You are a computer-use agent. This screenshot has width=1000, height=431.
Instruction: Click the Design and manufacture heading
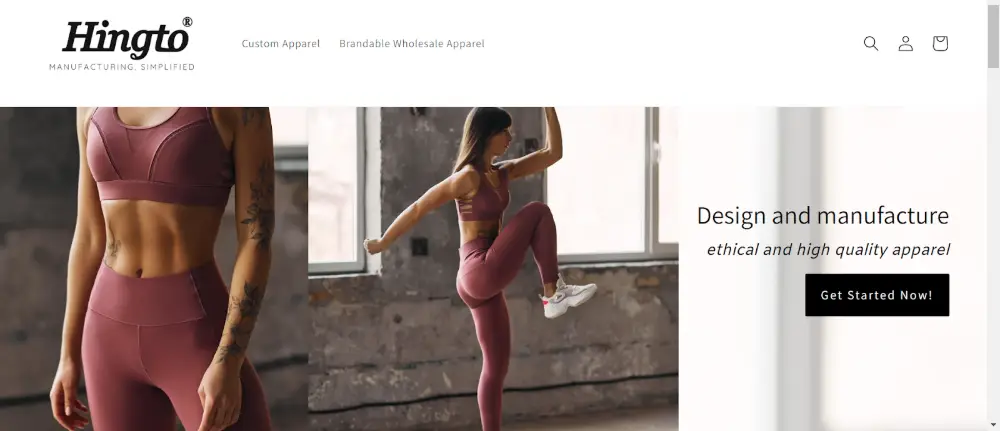click(x=823, y=216)
